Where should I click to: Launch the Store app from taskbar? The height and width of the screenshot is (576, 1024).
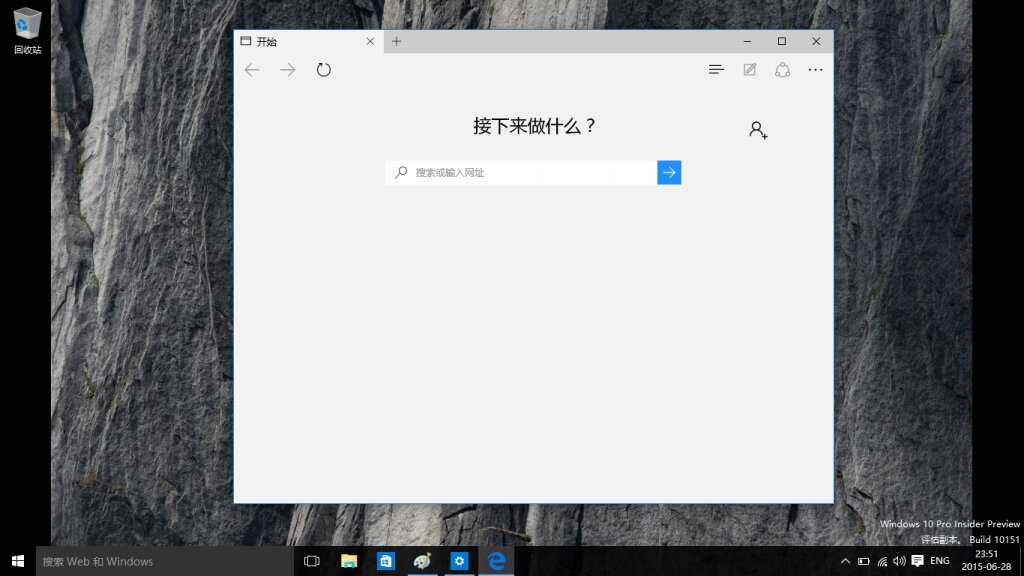[x=385, y=561]
